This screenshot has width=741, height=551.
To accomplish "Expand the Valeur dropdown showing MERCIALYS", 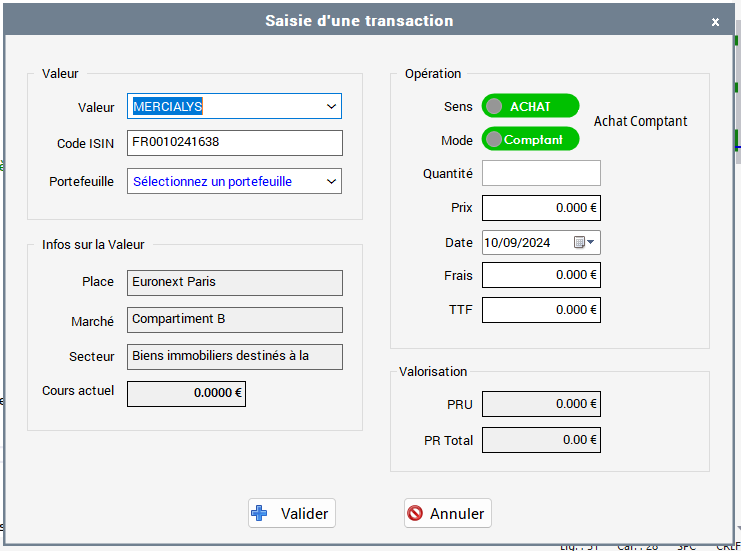I will [331, 106].
